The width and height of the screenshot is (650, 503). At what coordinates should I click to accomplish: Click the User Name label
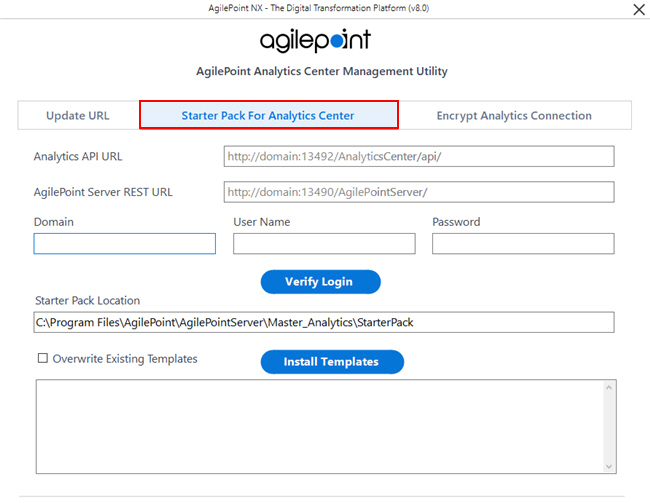coord(262,222)
